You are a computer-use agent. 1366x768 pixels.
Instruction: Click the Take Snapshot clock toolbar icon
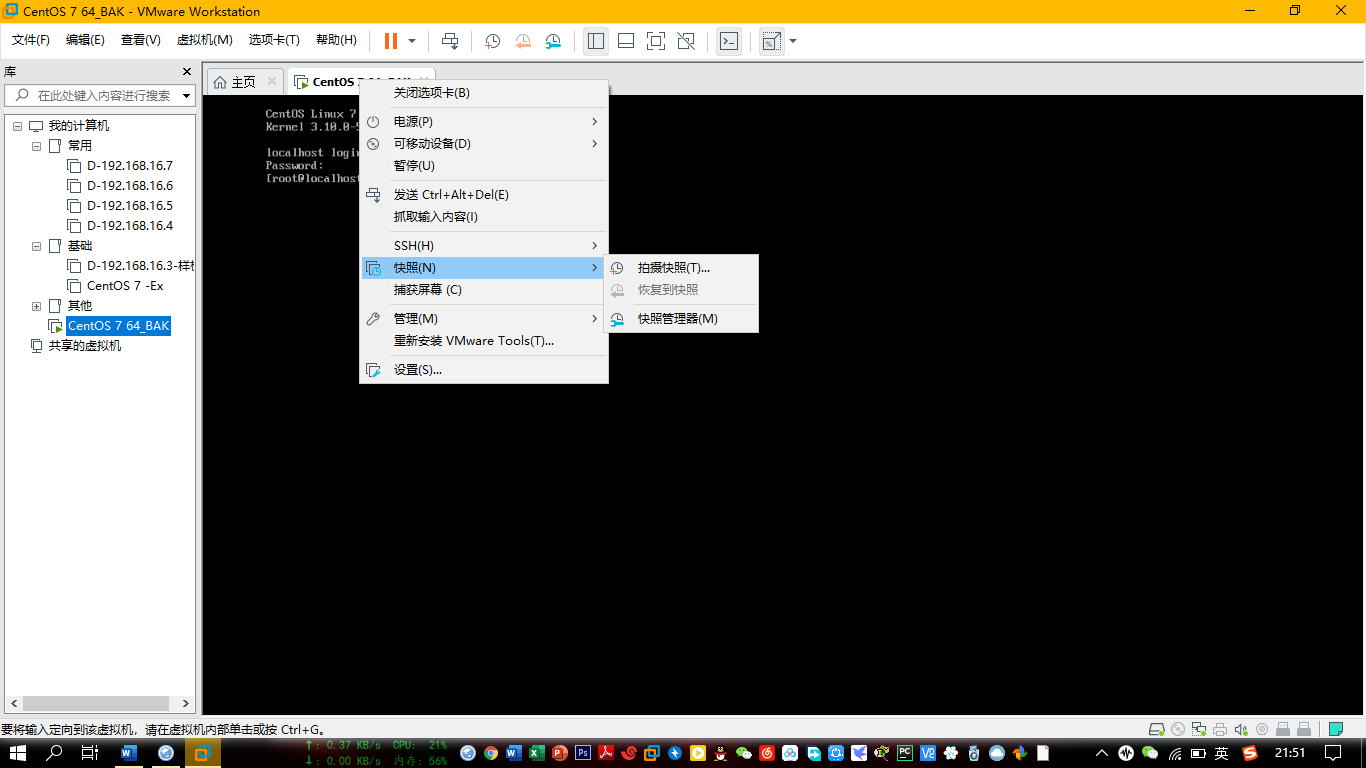493,41
